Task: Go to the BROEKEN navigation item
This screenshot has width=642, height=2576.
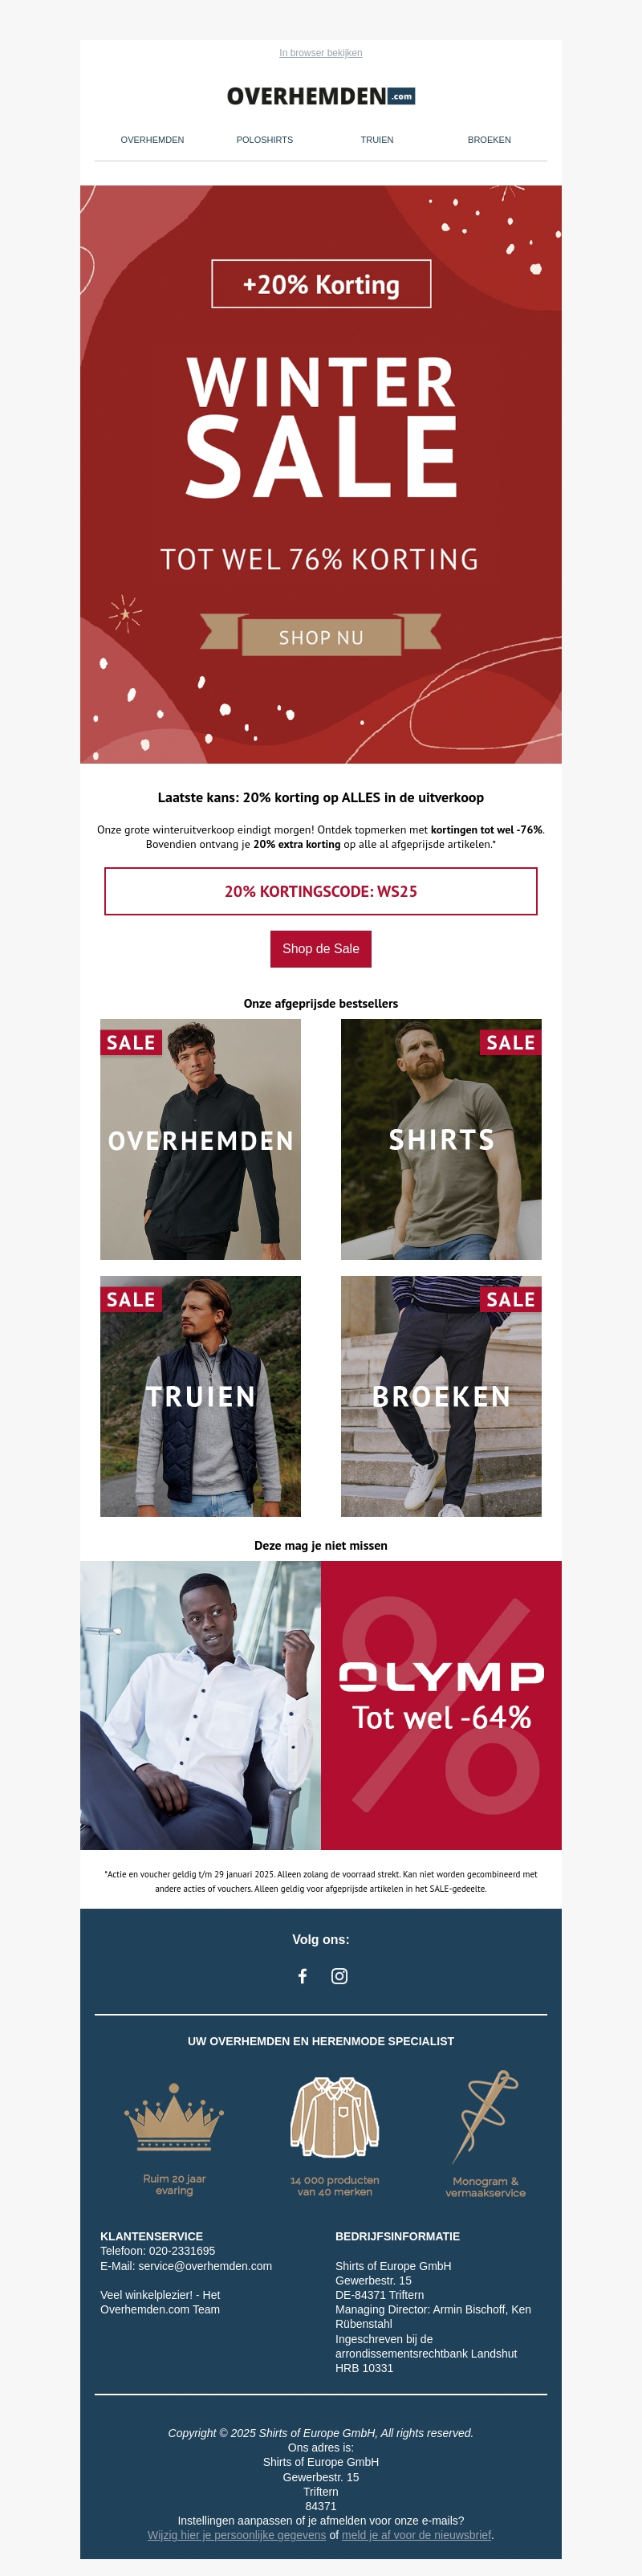Action: point(489,140)
